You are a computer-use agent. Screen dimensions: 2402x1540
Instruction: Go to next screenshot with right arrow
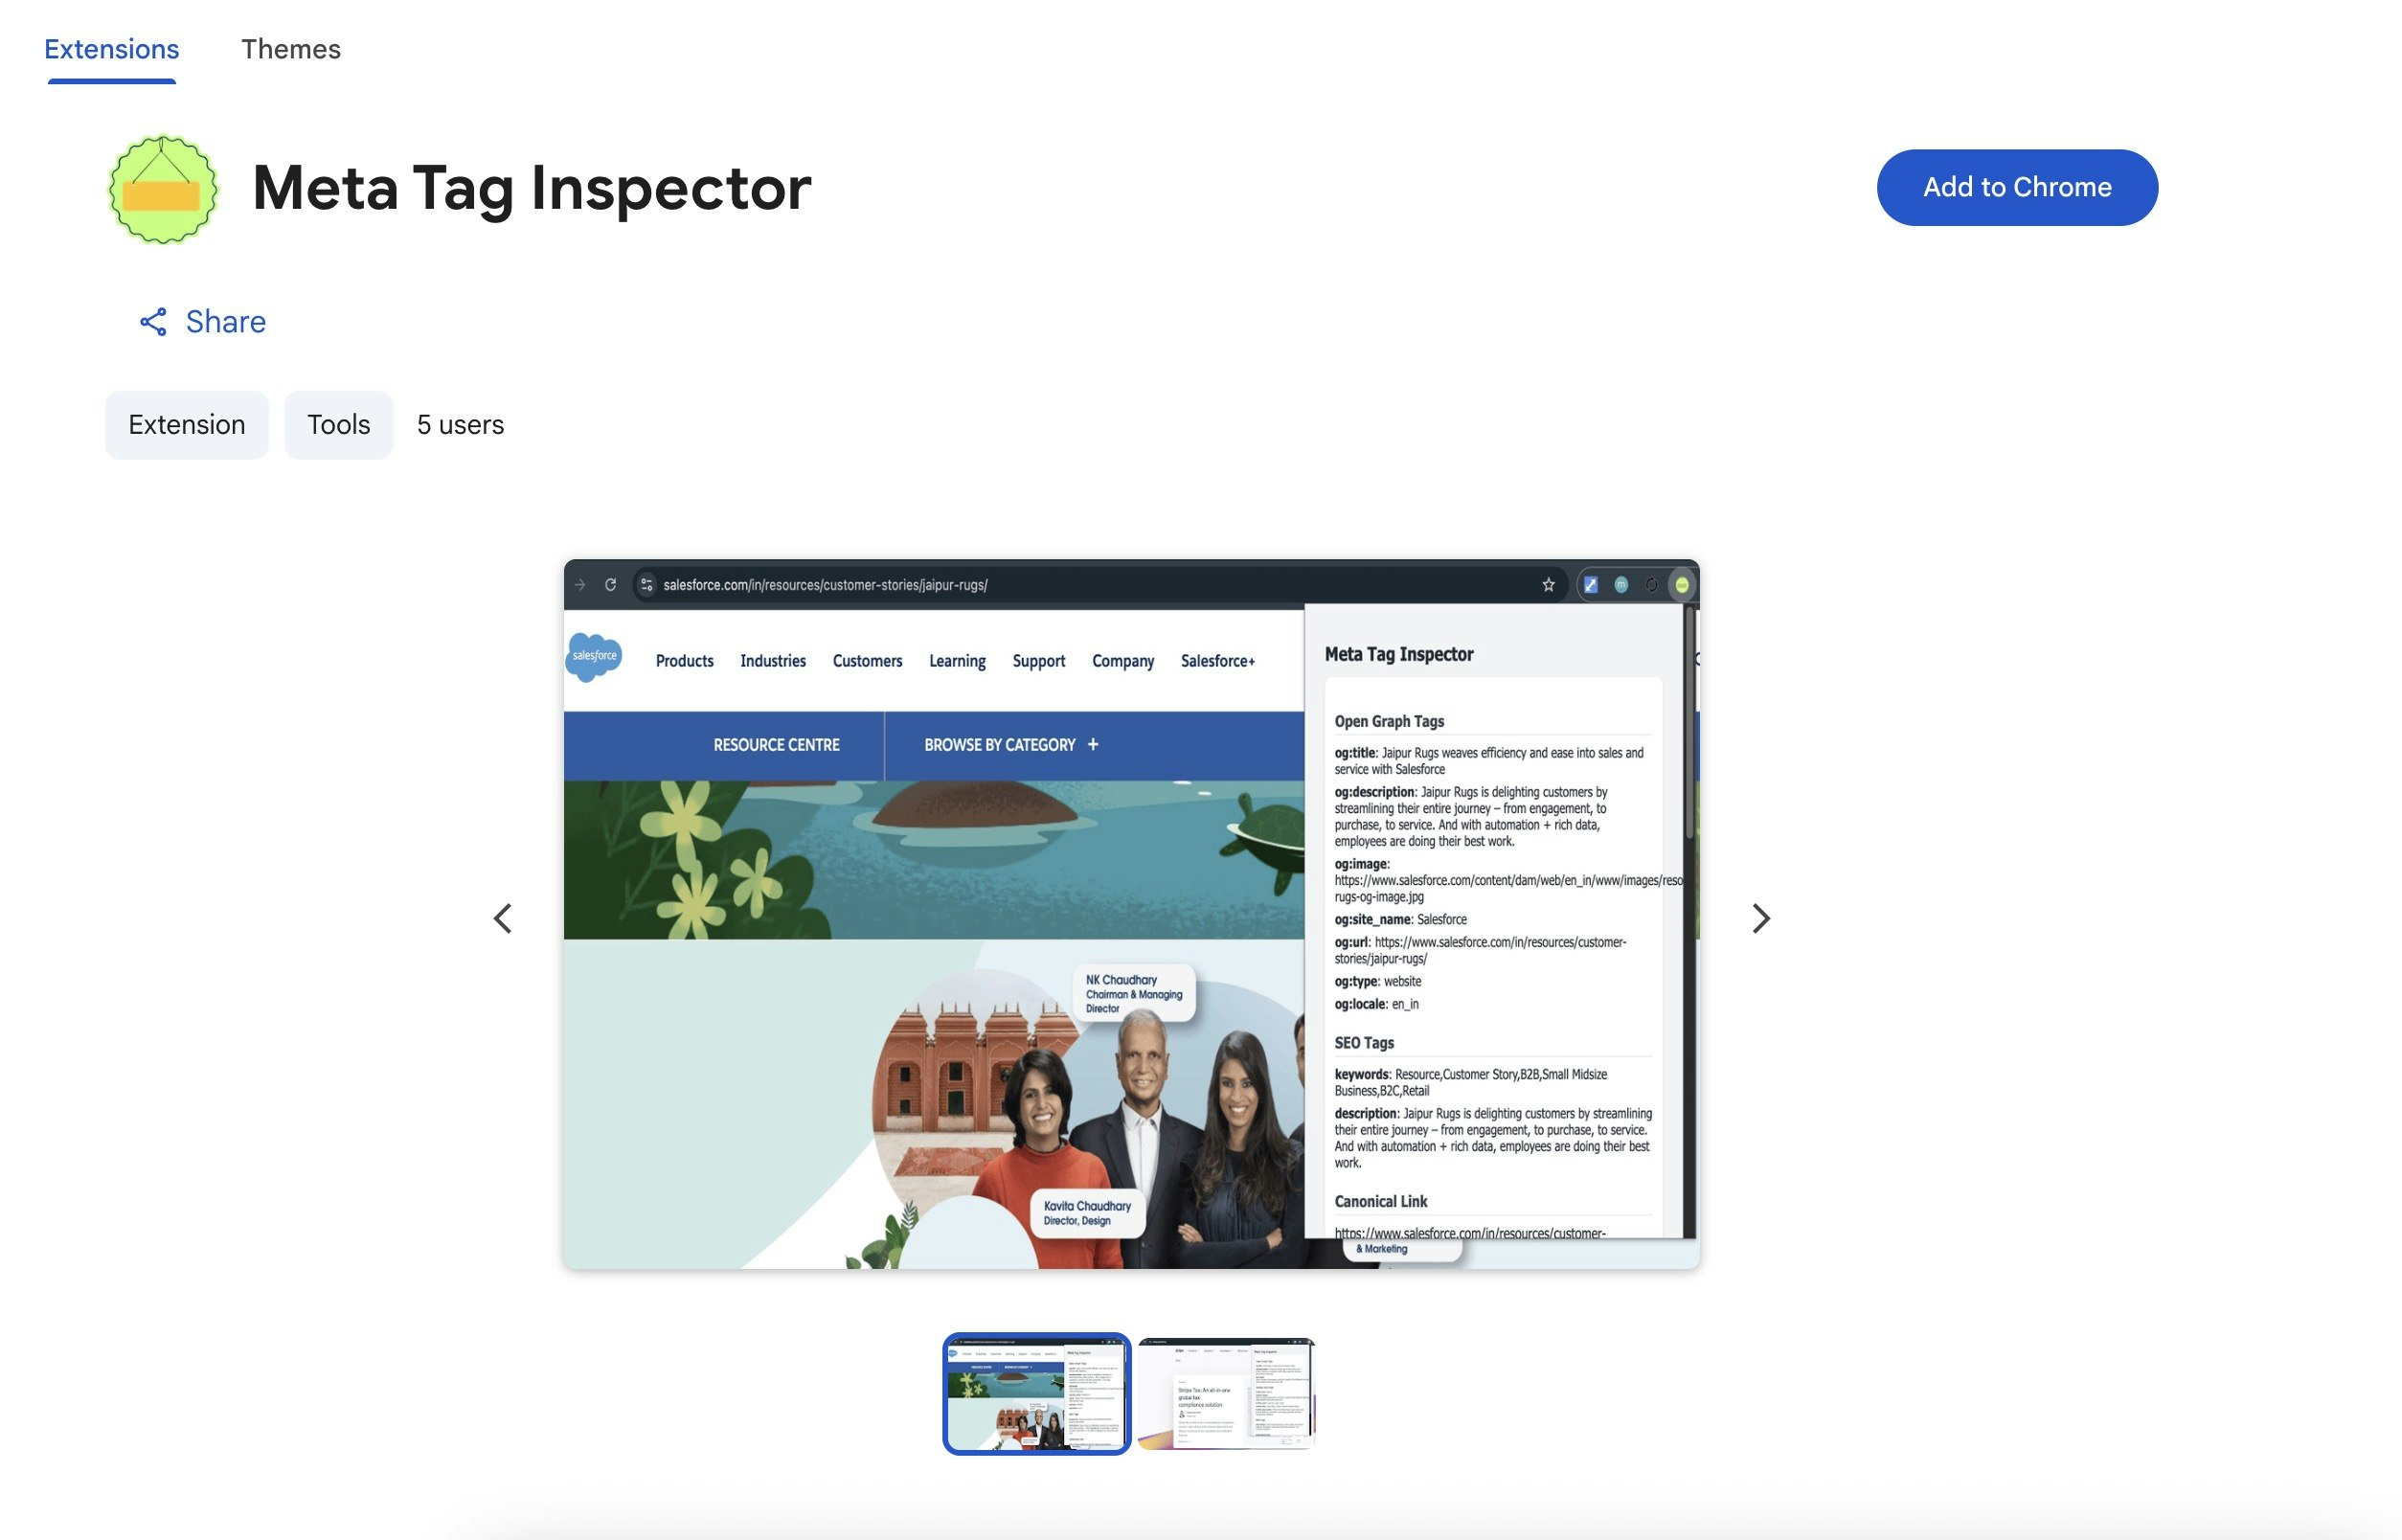click(1761, 918)
